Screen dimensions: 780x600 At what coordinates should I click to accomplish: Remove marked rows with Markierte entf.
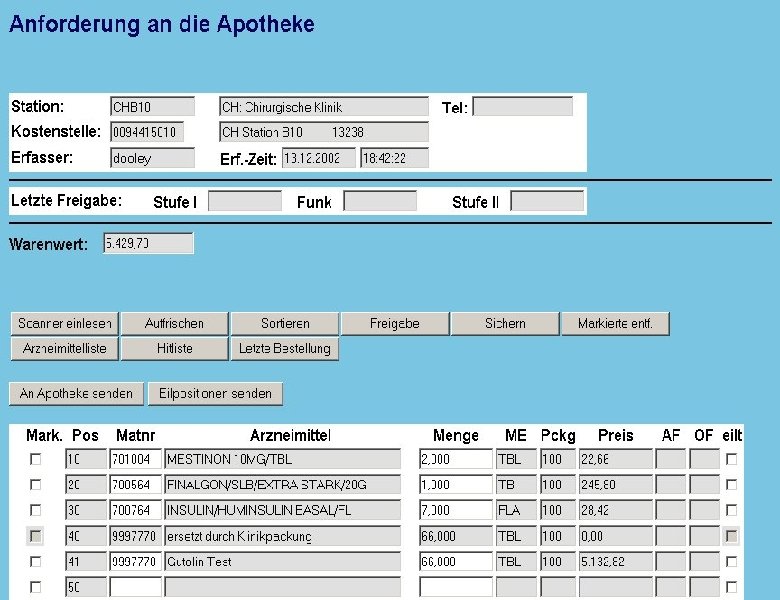click(x=615, y=324)
